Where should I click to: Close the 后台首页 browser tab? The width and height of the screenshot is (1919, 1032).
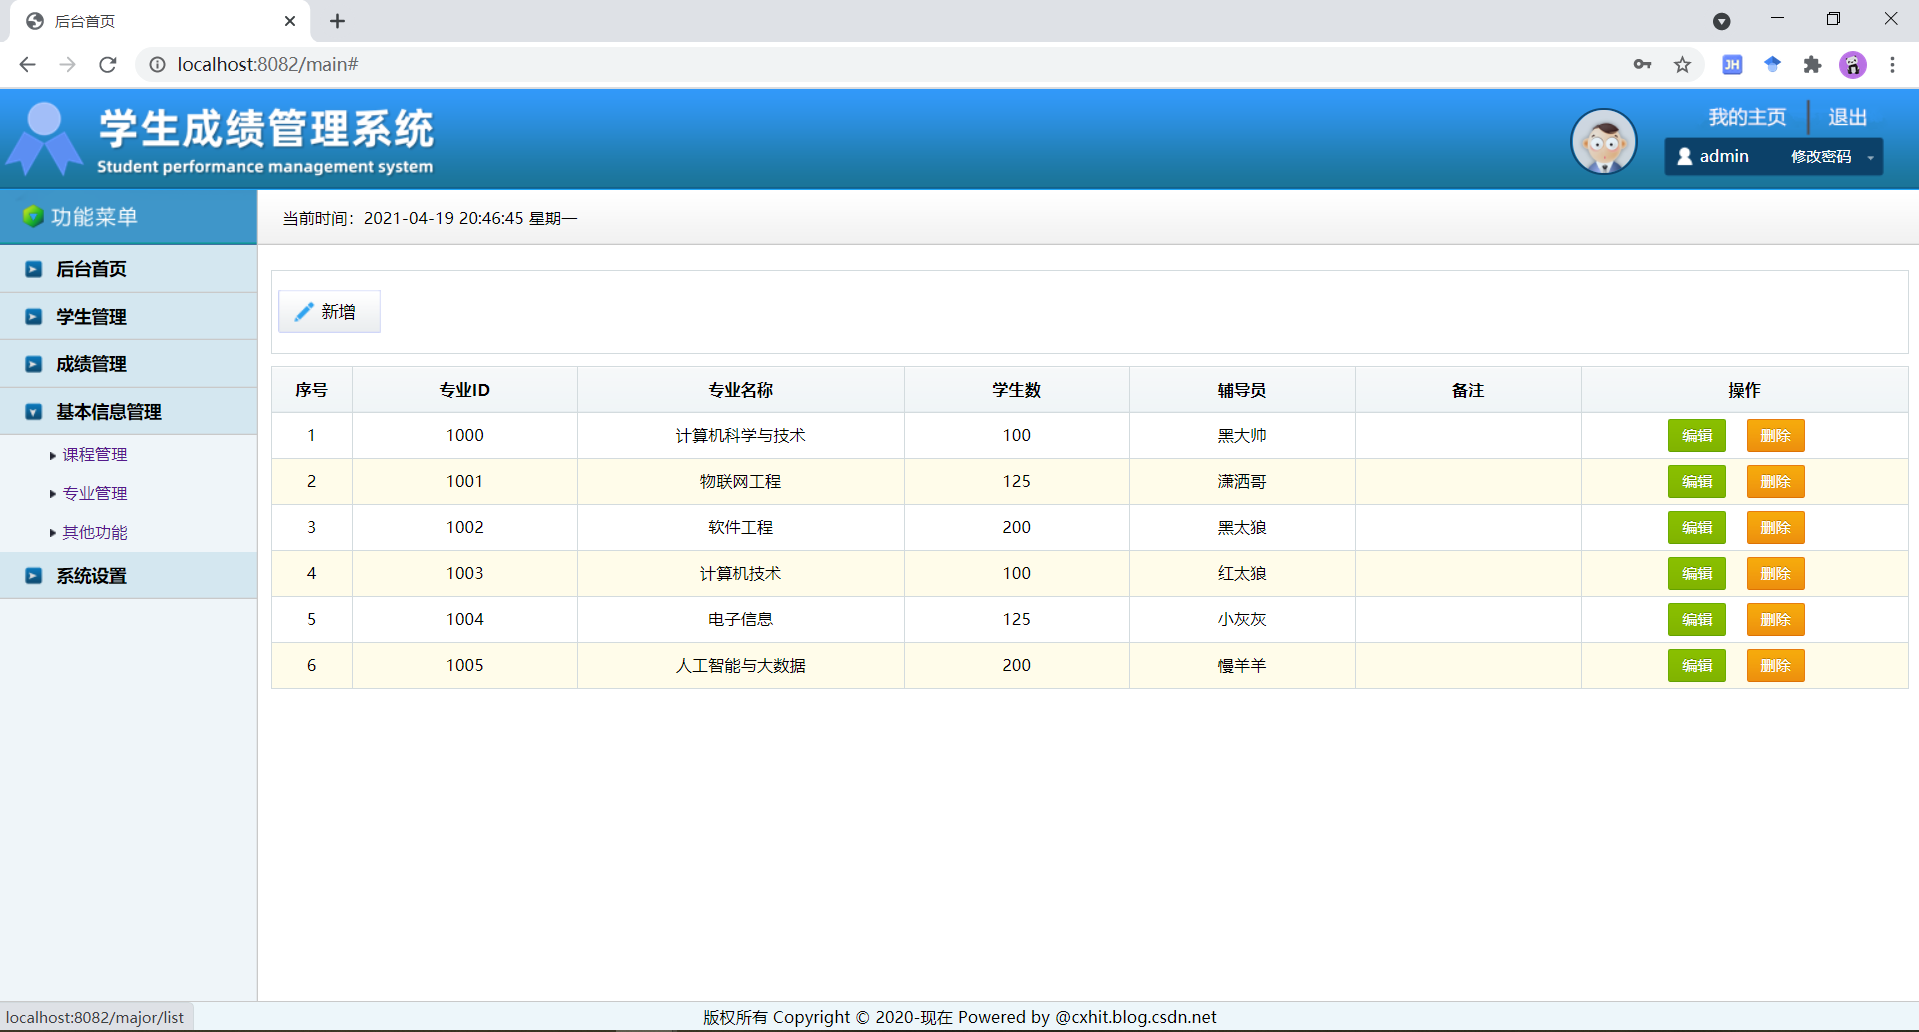point(290,21)
